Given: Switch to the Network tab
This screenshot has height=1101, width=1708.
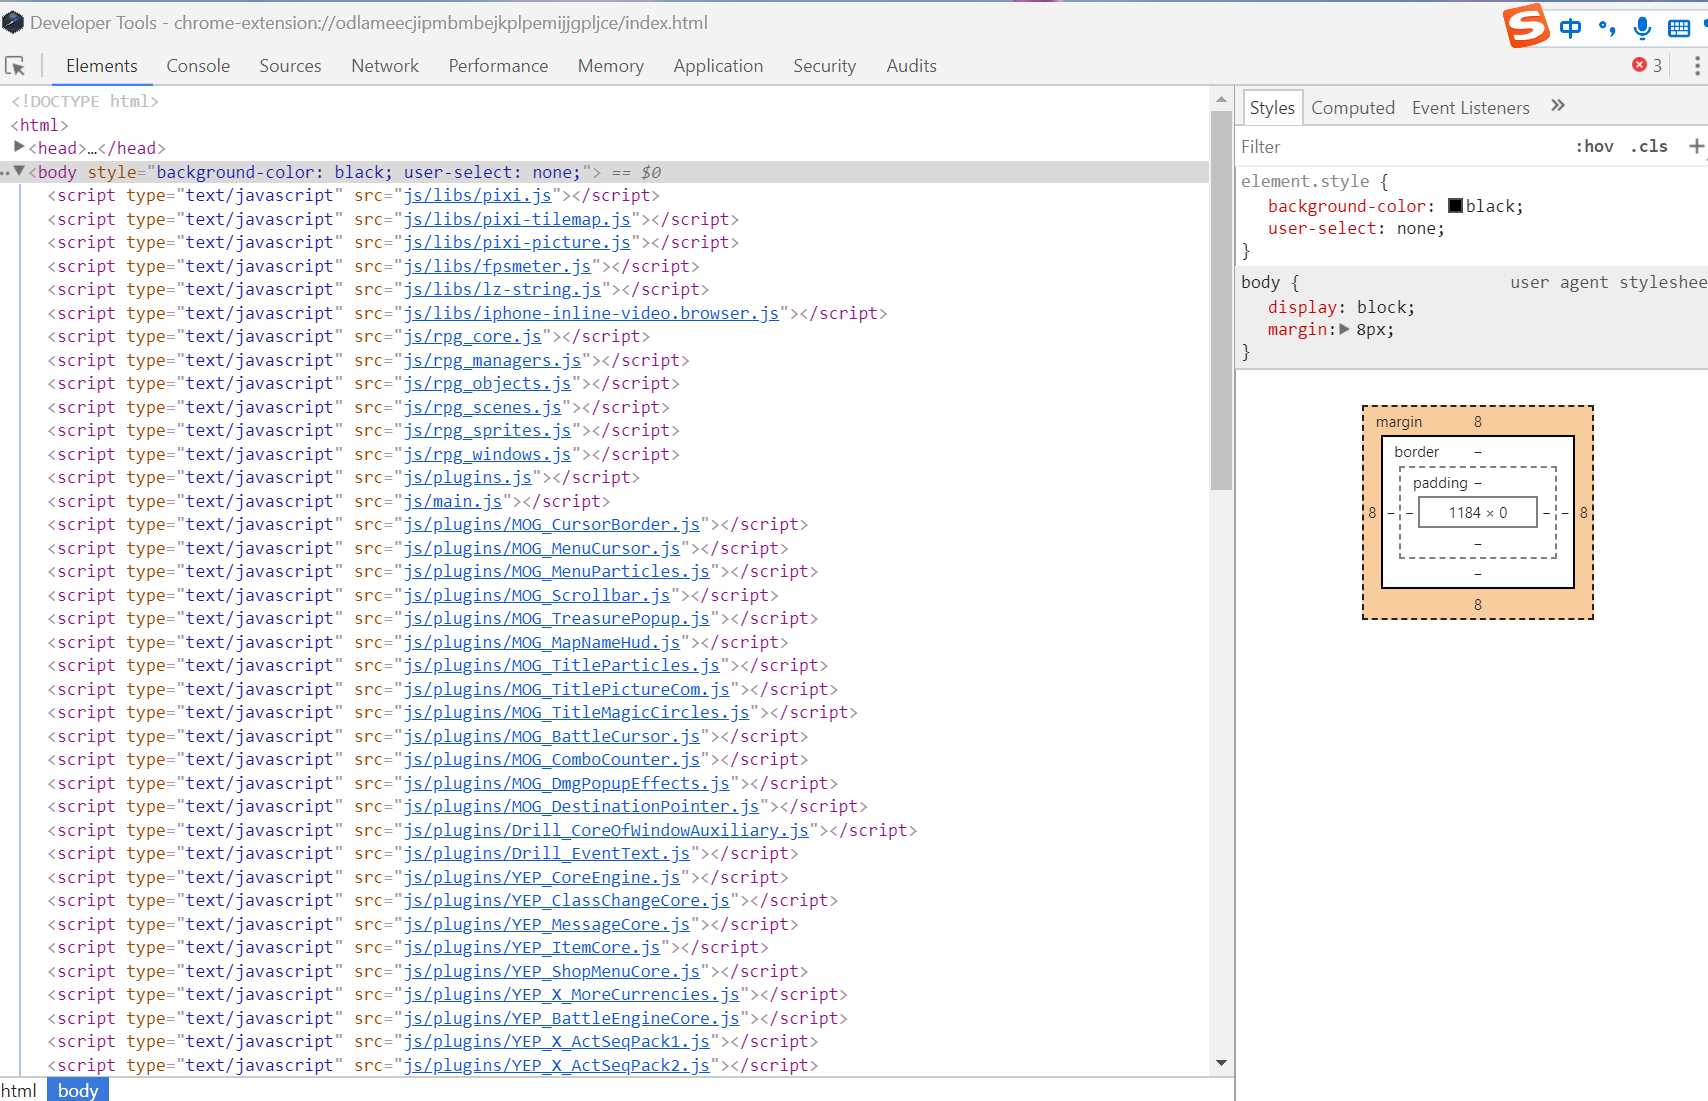Looking at the screenshot, I should click(385, 66).
